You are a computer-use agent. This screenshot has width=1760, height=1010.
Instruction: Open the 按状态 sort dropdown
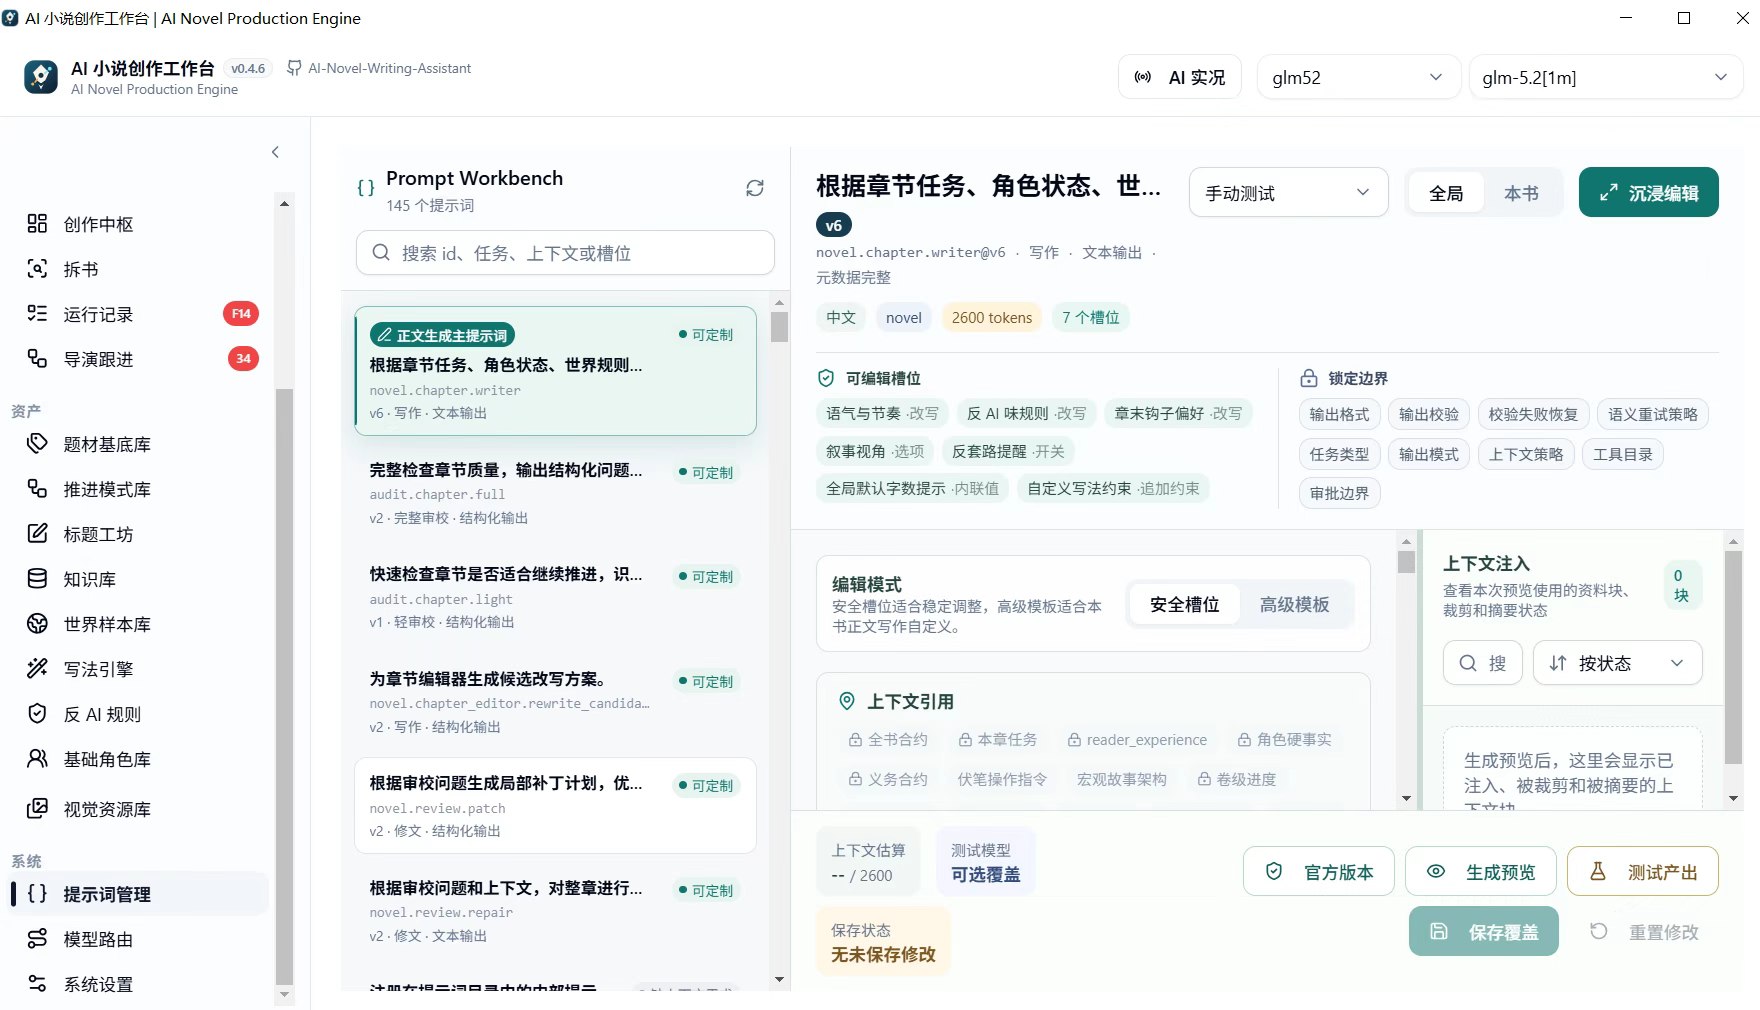(x=1617, y=663)
